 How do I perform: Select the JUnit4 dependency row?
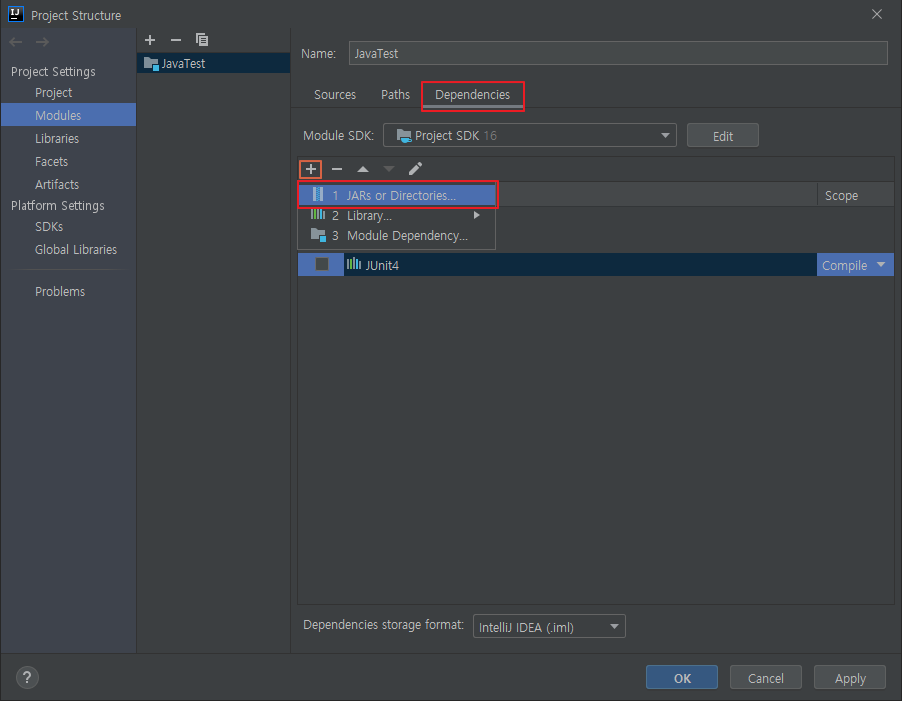(x=595, y=265)
